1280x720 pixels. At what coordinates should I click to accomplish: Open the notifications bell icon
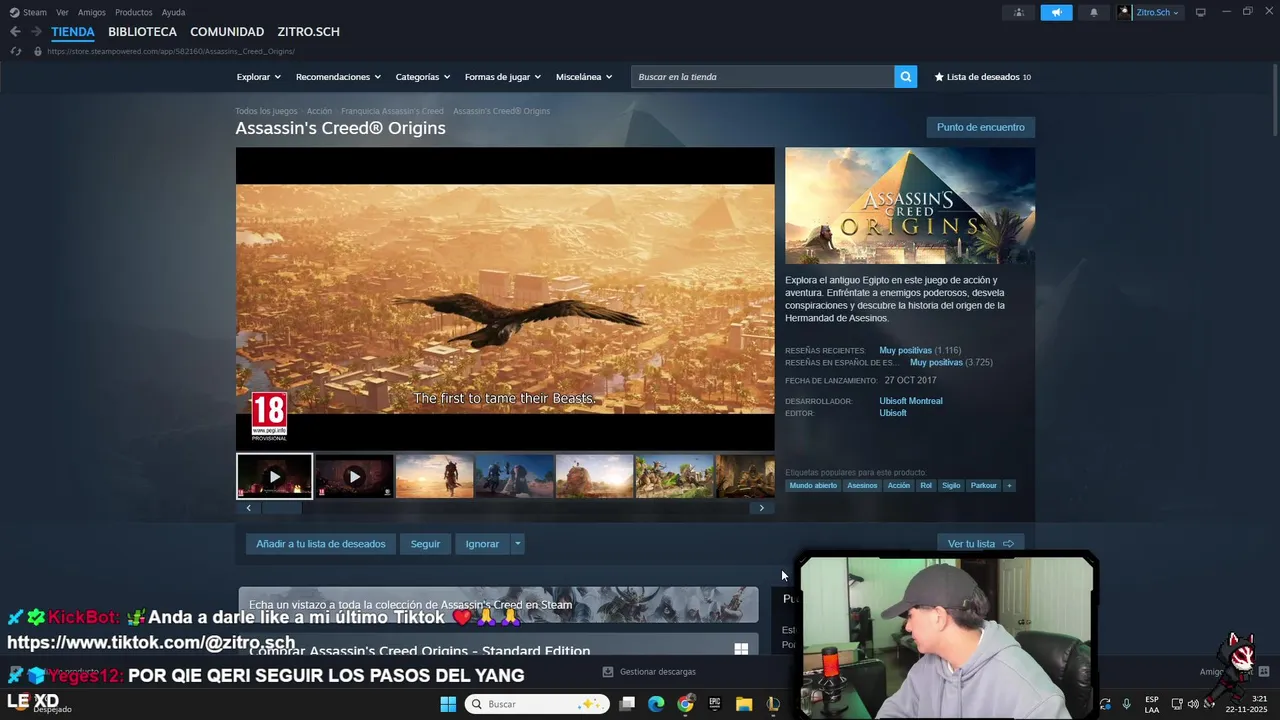pyautogui.click(x=1093, y=12)
